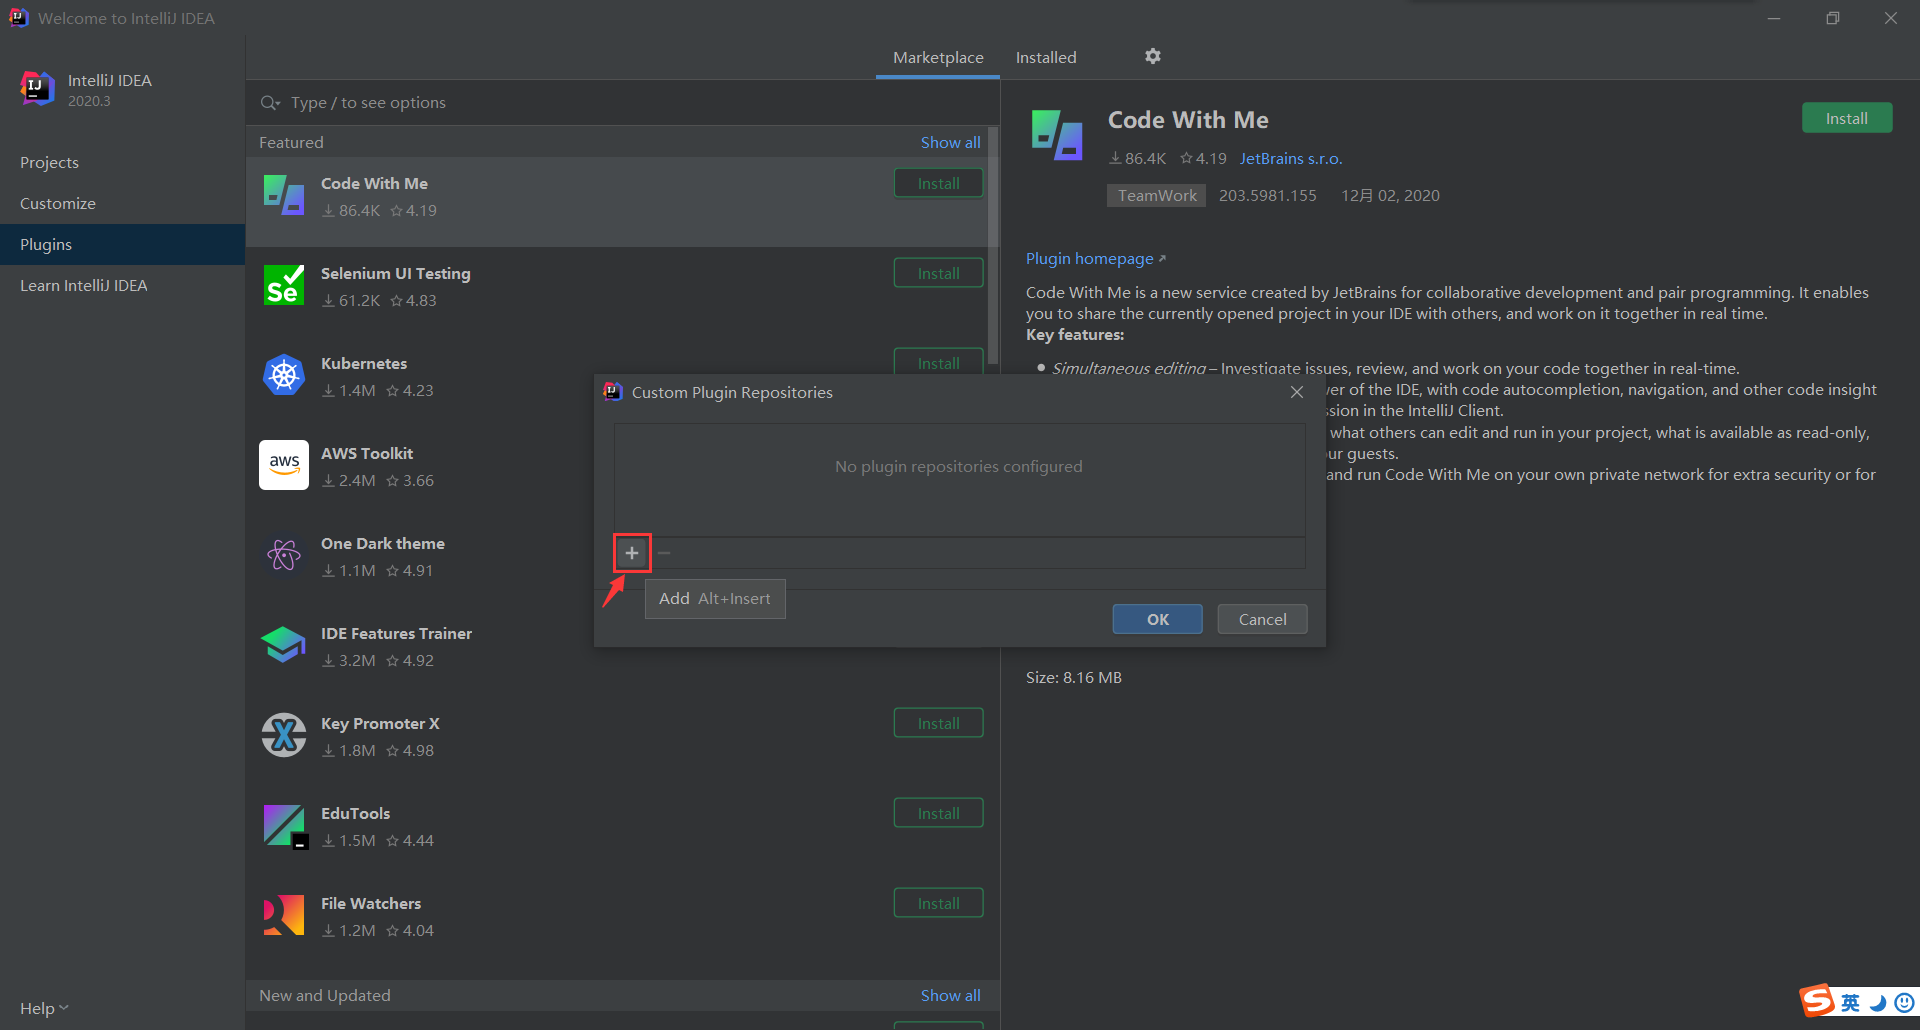Open Customize in the sidebar
This screenshot has width=1920, height=1030.
(x=122, y=203)
